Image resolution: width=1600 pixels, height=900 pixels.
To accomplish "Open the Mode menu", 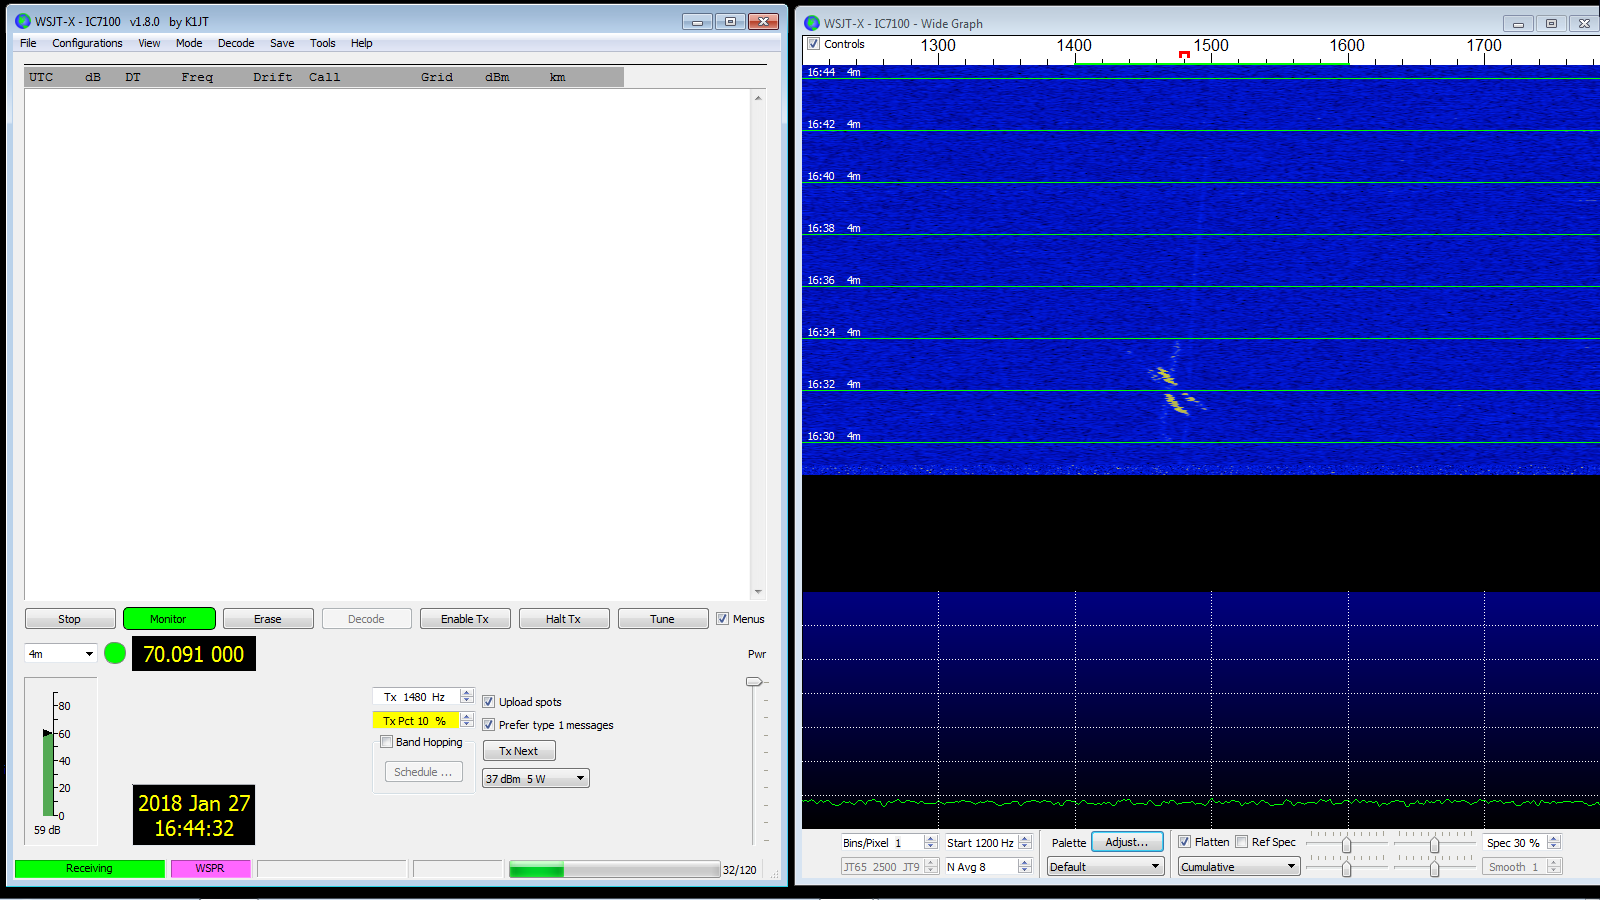I will point(189,43).
